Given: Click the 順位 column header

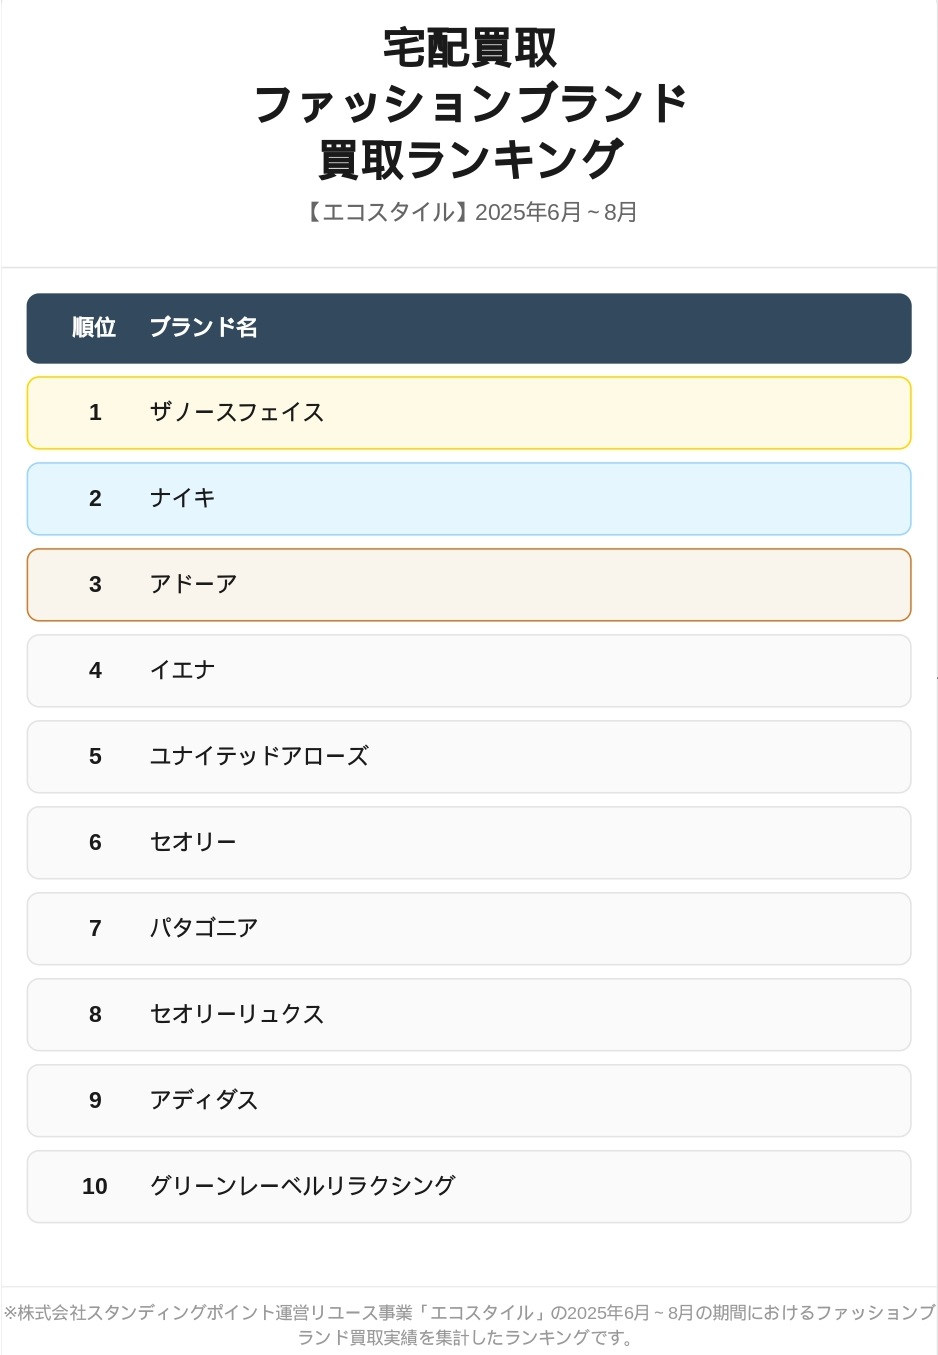Looking at the screenshot, I should (x=94, y=328).
